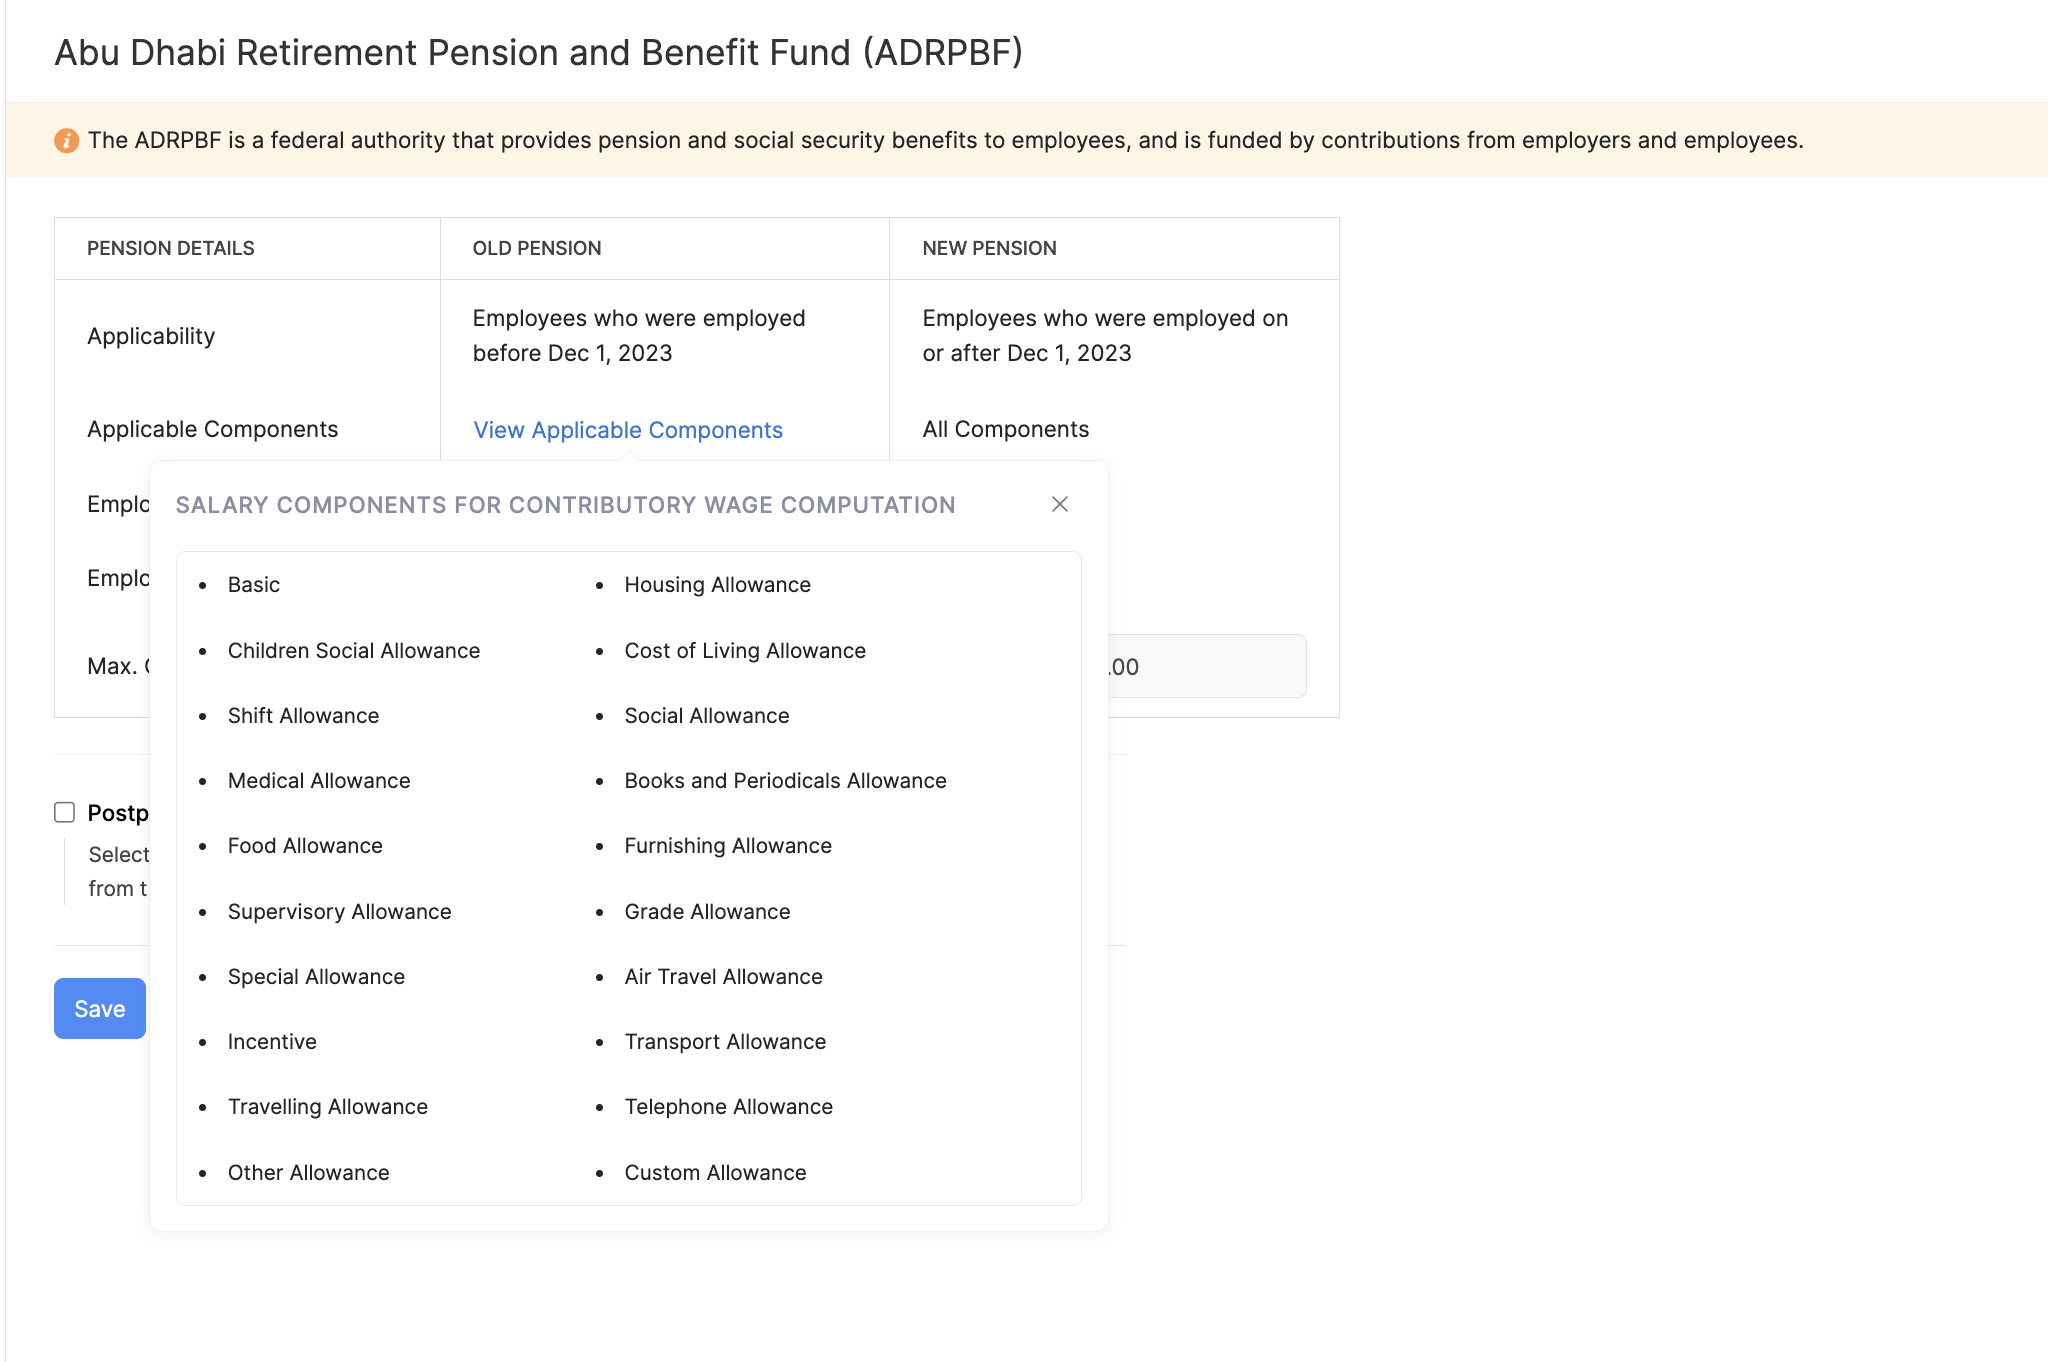Click the ADRPBF page heading
The image size is (2048, 1362).
click(x=538, y=52)
